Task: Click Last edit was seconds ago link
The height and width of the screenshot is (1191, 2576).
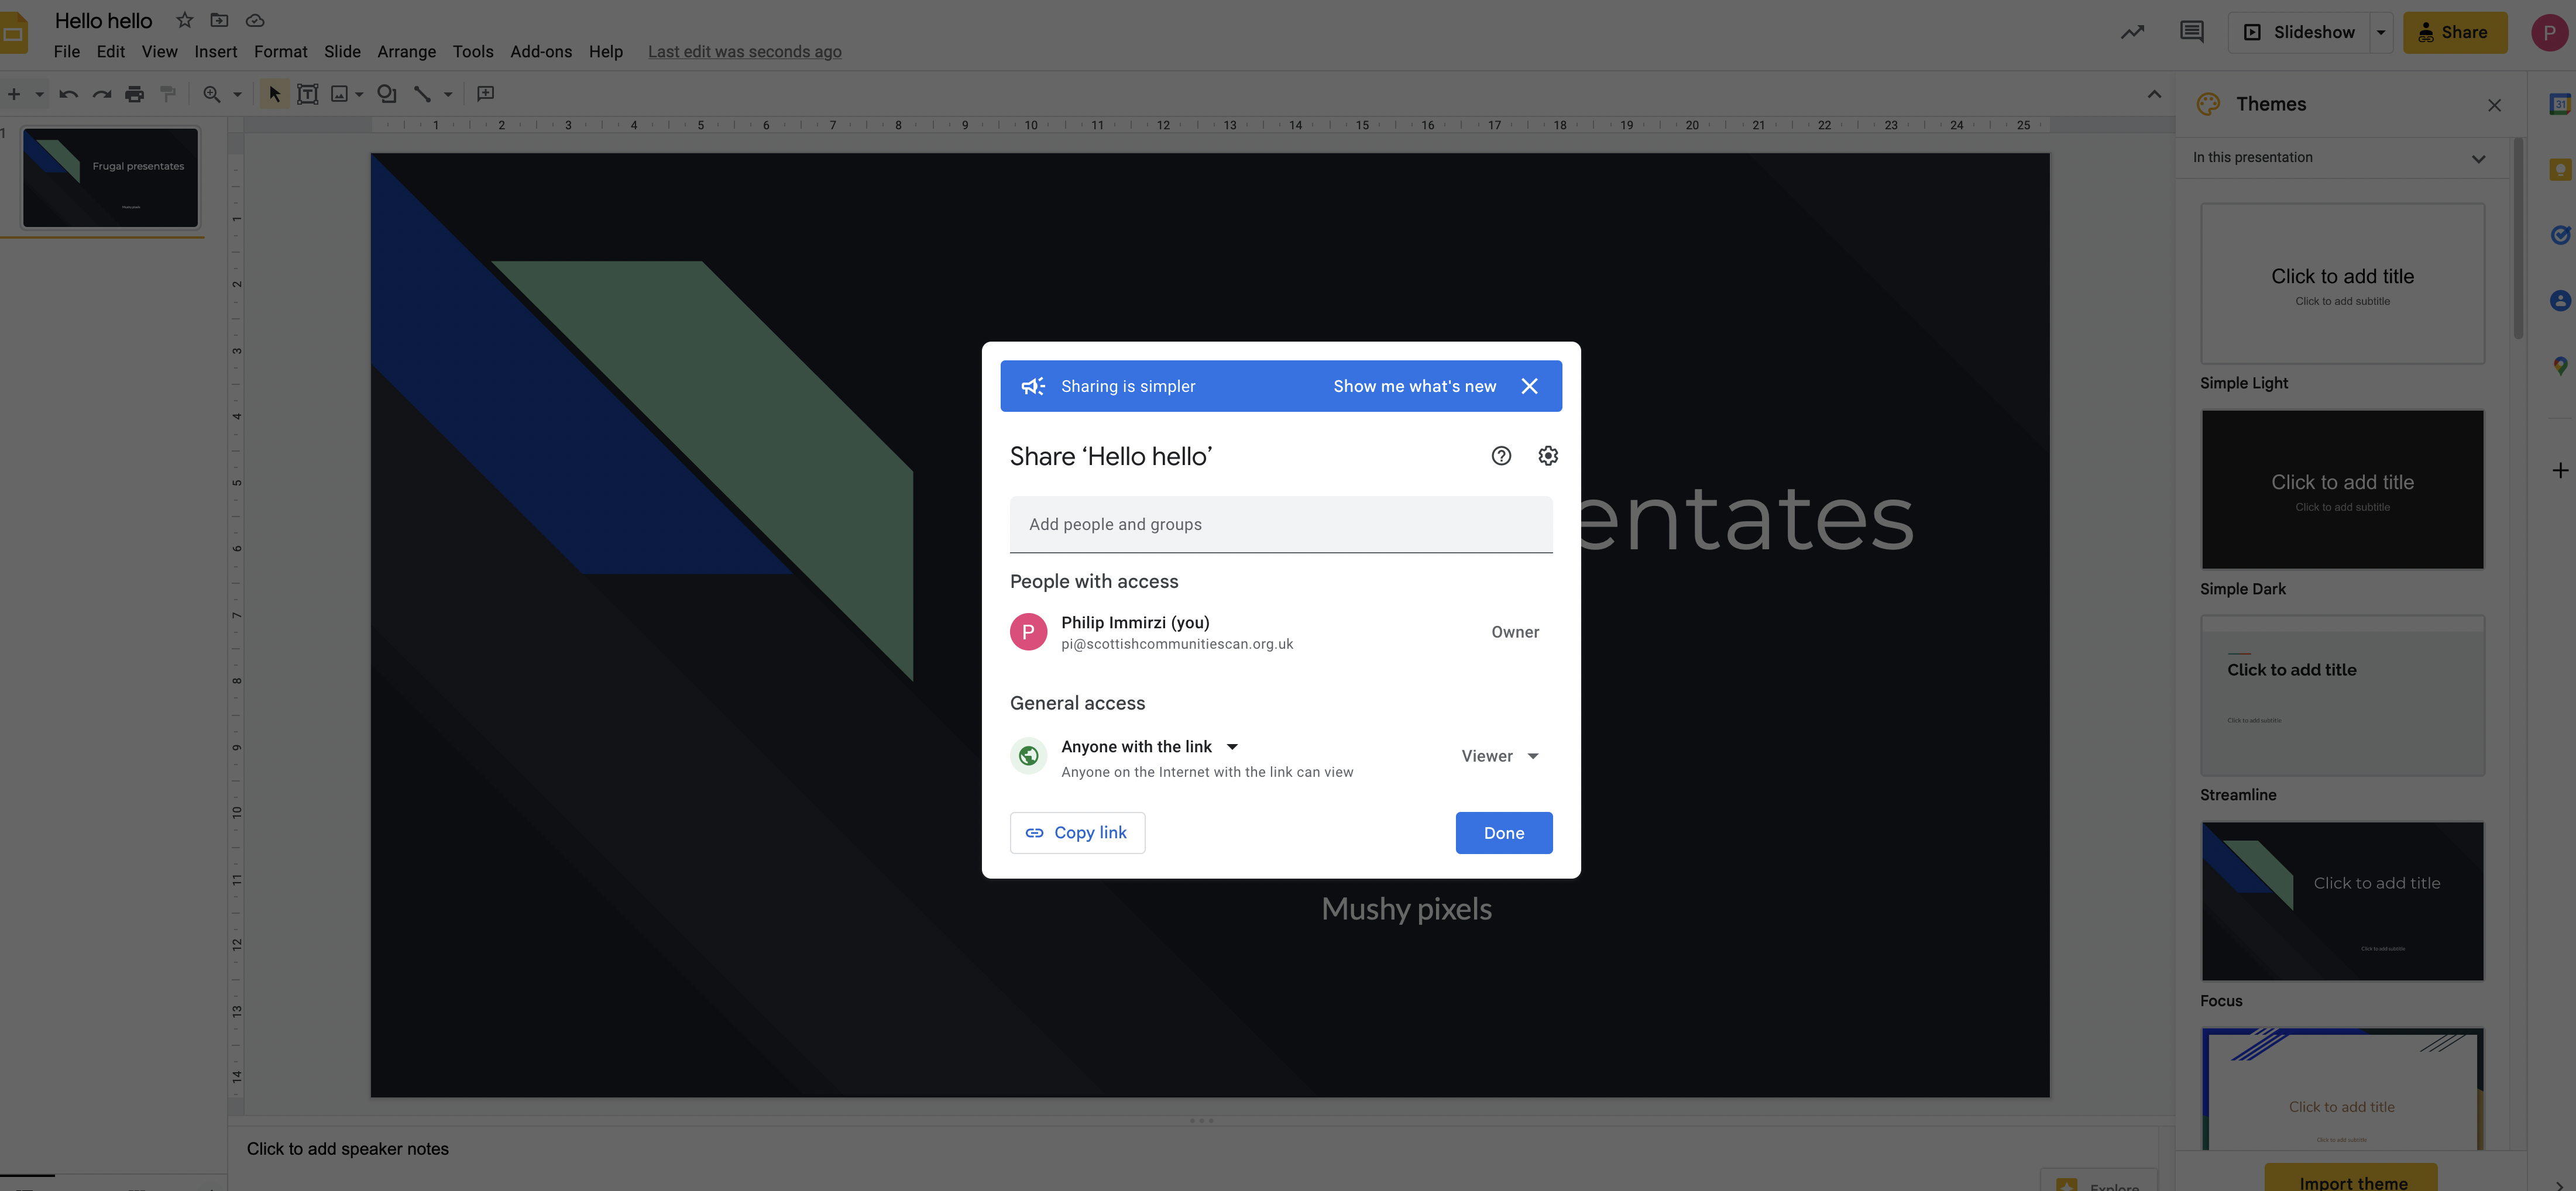Action: [745, 51]
